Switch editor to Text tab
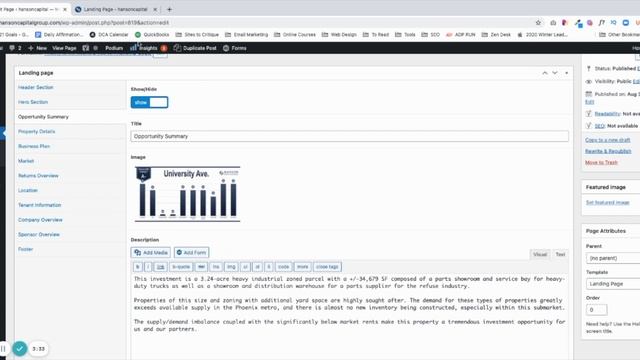This screenshot has height=360, width=640. [x=560, y=254]
